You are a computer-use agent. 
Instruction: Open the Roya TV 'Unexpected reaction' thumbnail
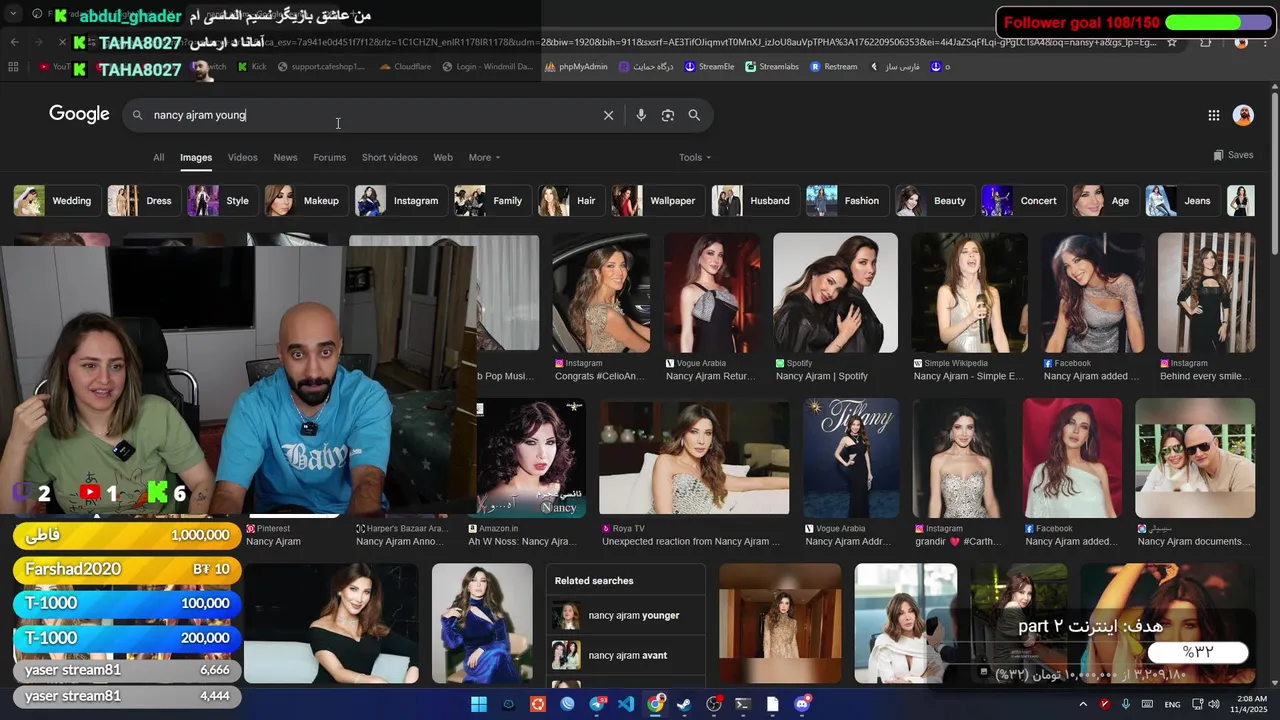[x=694, y=457]
